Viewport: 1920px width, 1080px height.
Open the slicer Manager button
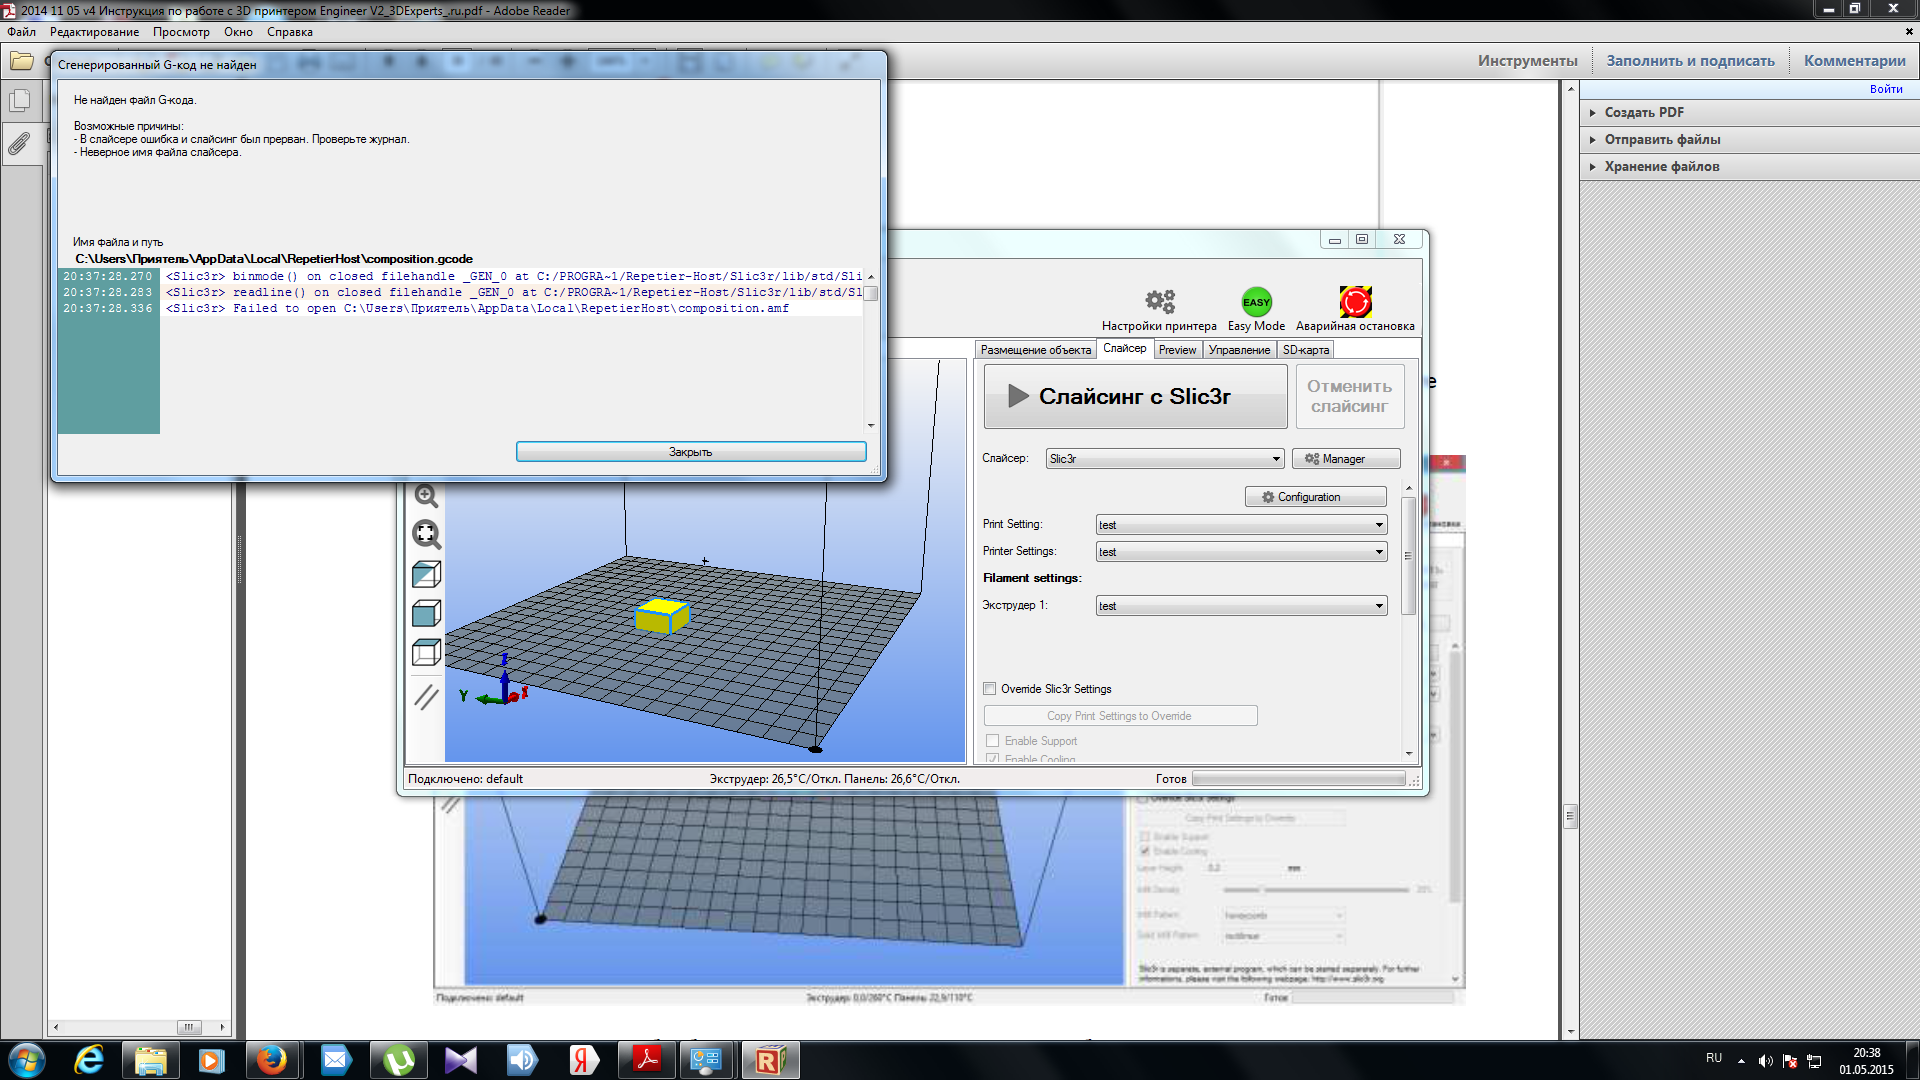coord(1346,459)
